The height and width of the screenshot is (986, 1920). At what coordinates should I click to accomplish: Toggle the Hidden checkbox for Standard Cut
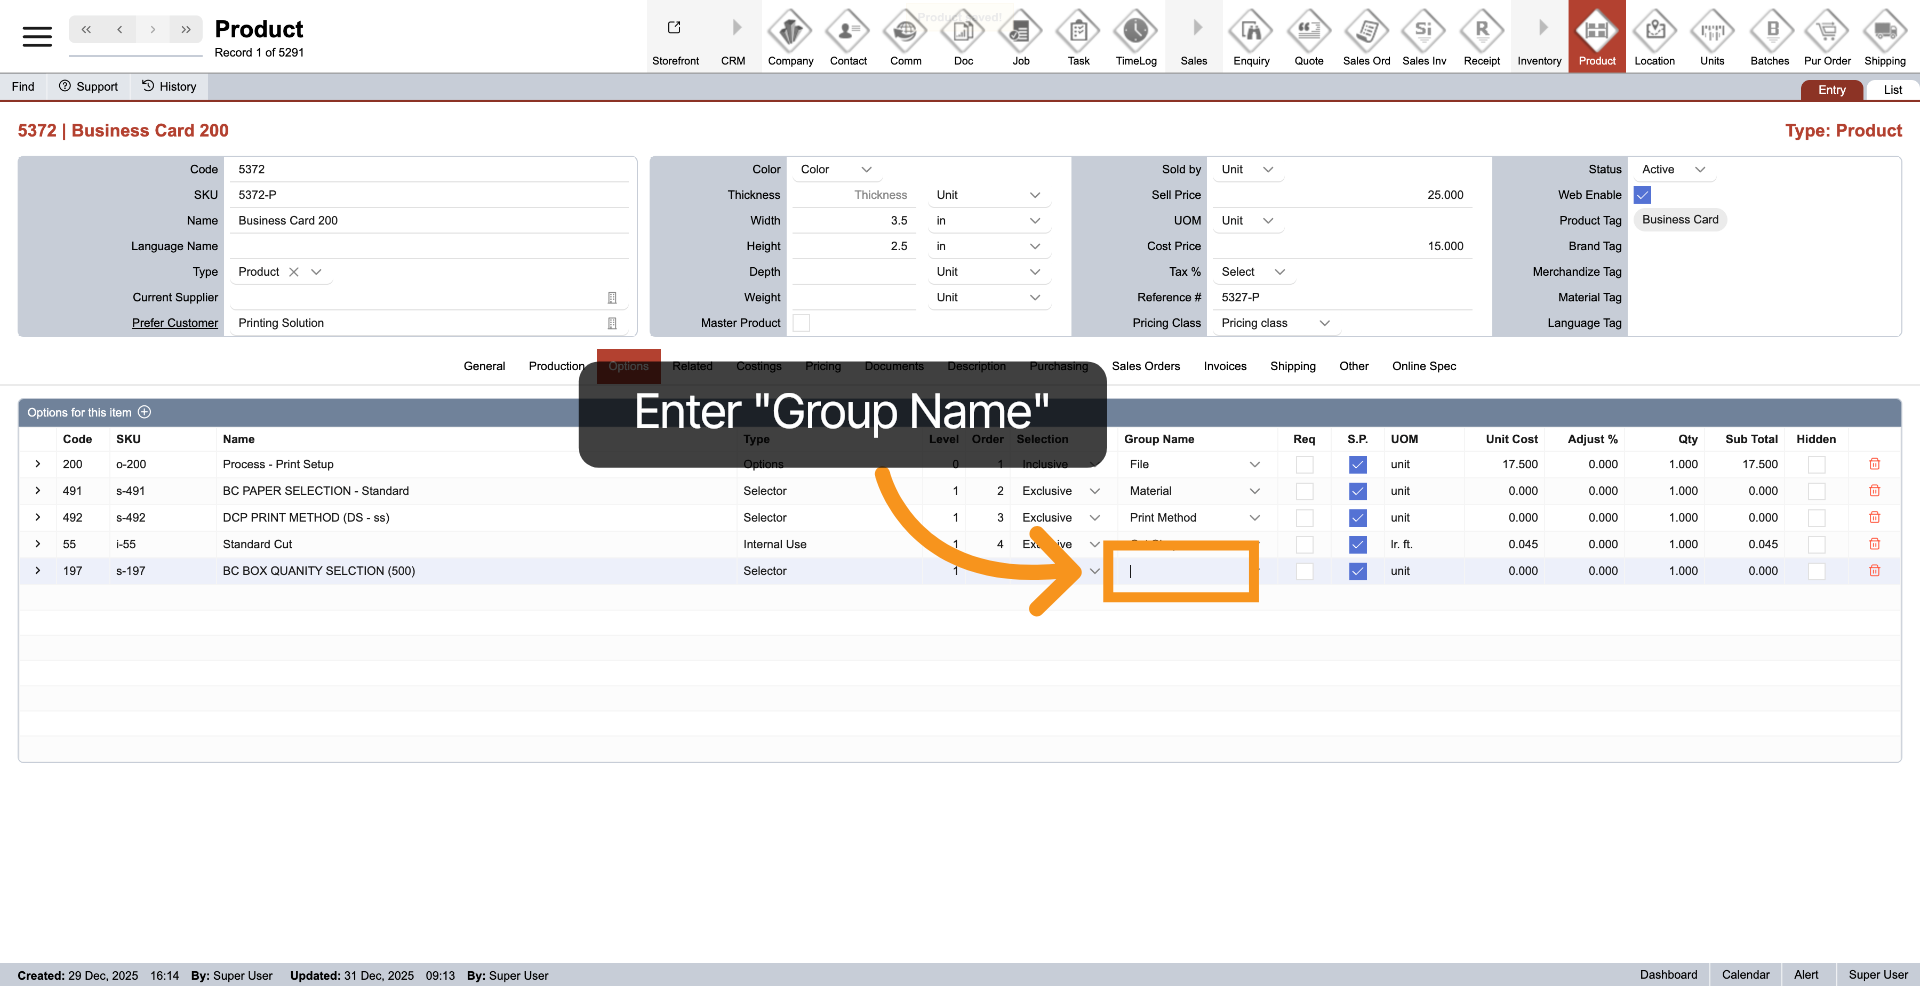coord(1816,545)
